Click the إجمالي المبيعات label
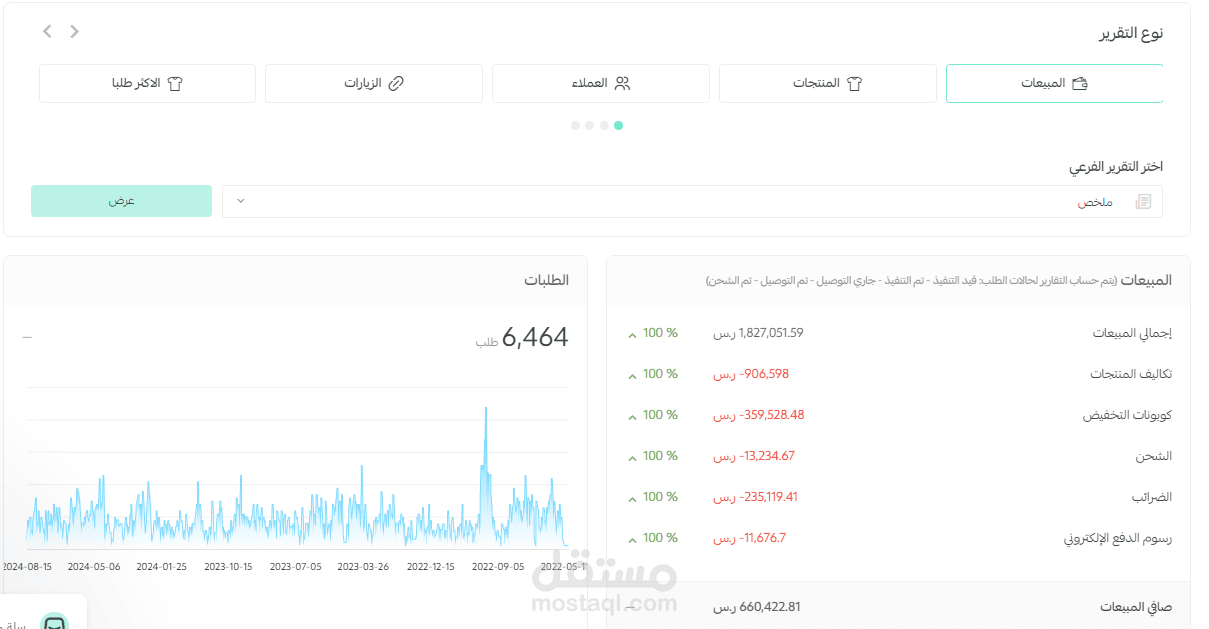Viewport: 1209px width, 629px height. [1131, 334]
